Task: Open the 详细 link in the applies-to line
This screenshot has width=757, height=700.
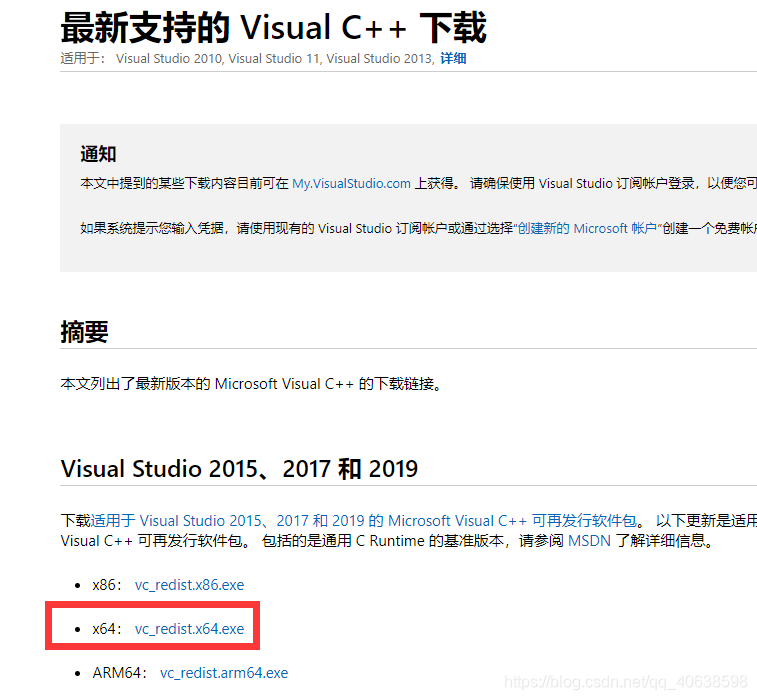Action: [x=453, y=58]
